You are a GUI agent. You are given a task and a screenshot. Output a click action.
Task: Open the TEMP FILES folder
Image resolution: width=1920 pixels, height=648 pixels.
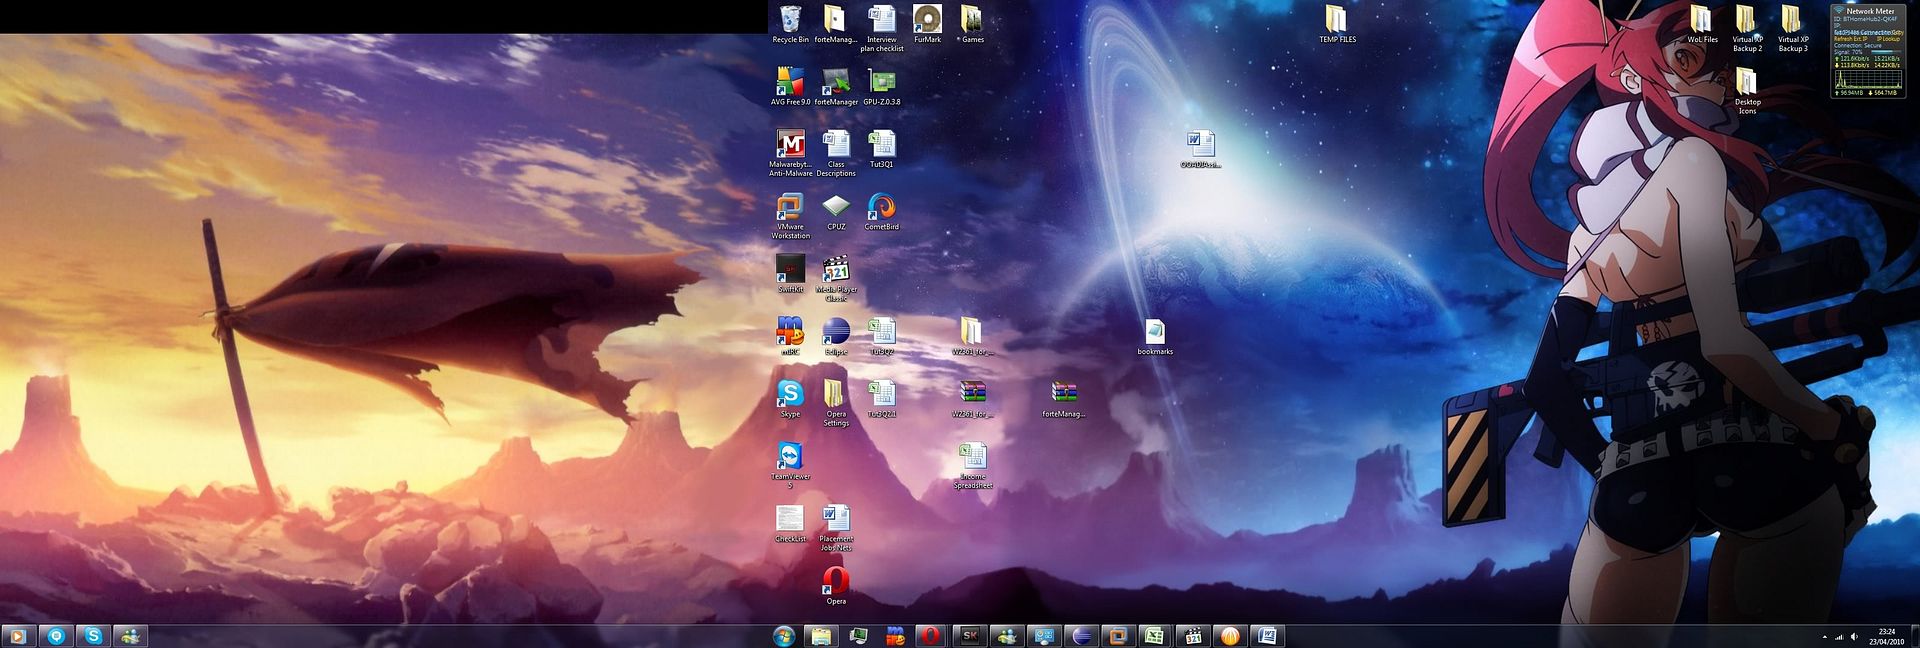click(x=1337, y=20)
